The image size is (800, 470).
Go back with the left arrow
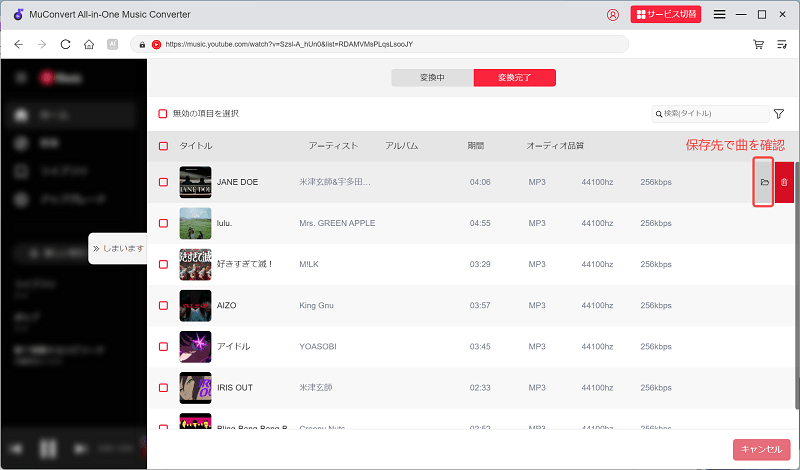pyautogui.click(x=19, y=44)
